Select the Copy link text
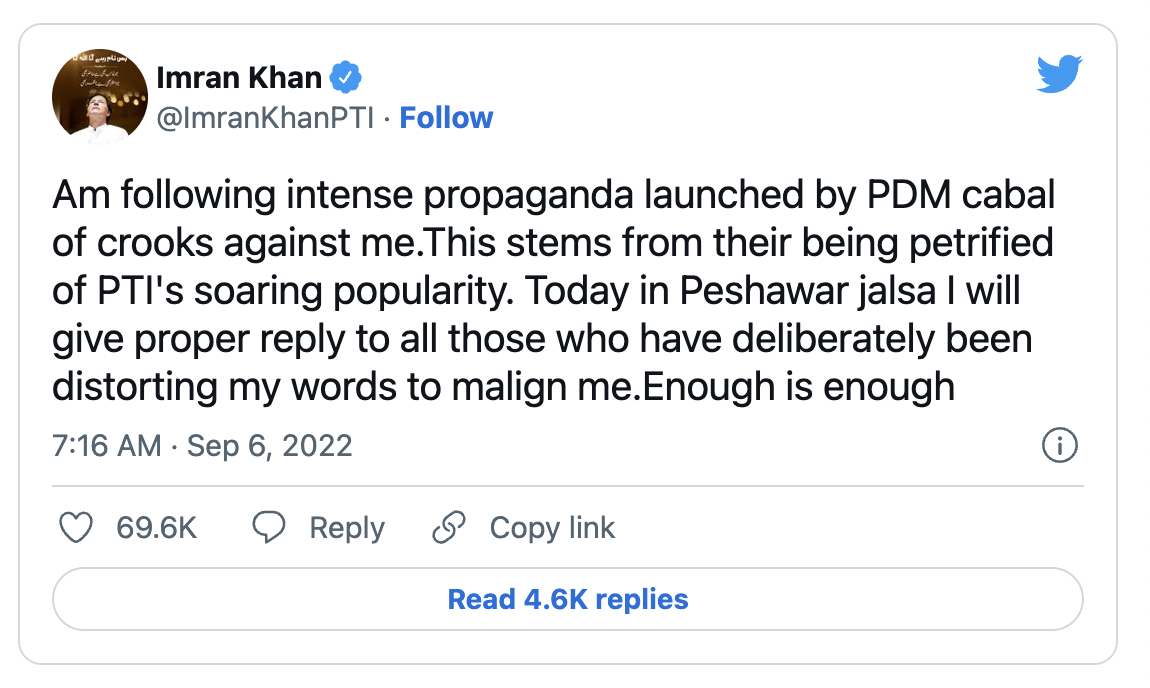 point(552,527)
